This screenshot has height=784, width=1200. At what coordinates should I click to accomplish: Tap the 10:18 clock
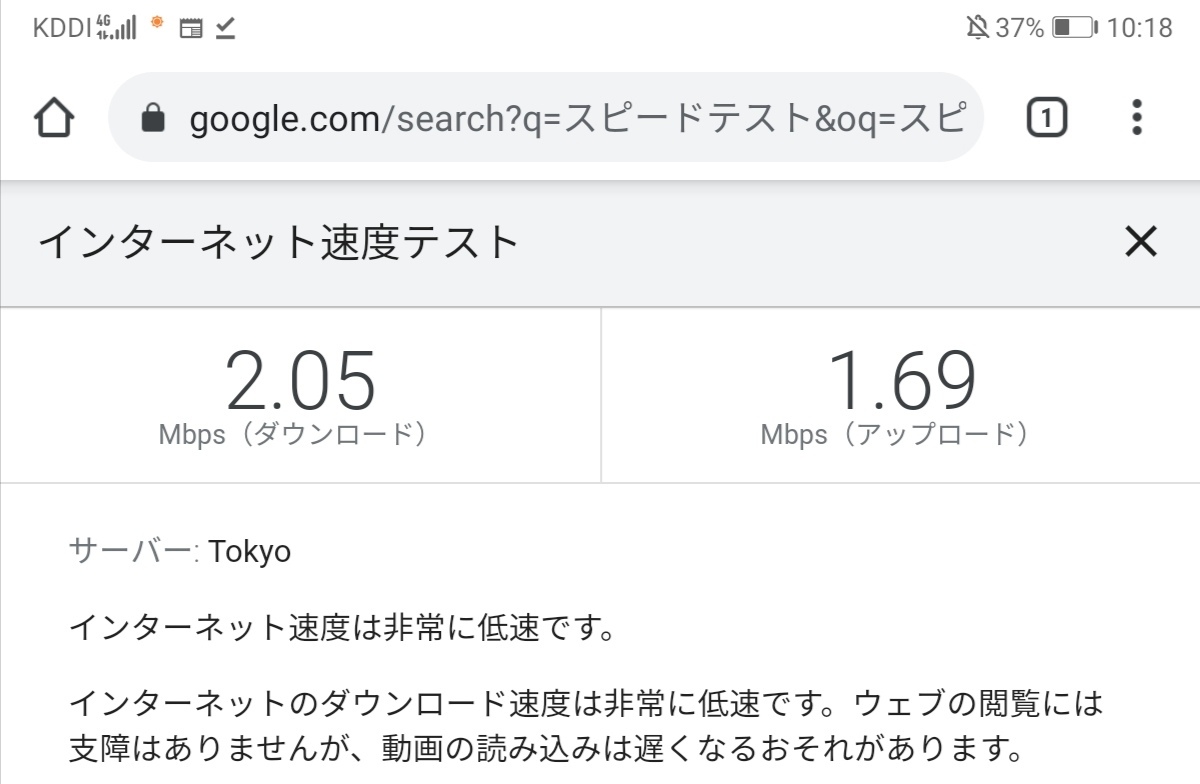pos(1139,28)
